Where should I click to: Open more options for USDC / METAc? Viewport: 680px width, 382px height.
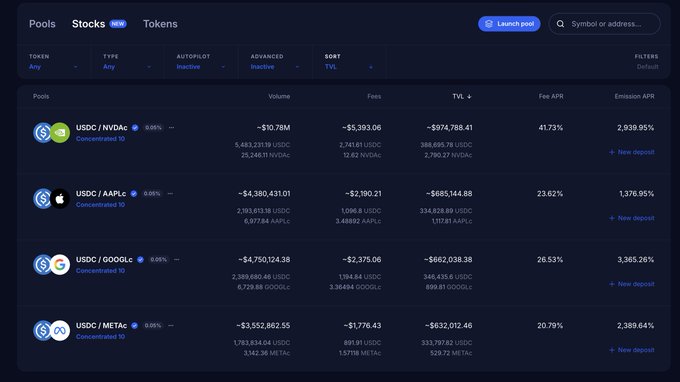tap(171, 325)
